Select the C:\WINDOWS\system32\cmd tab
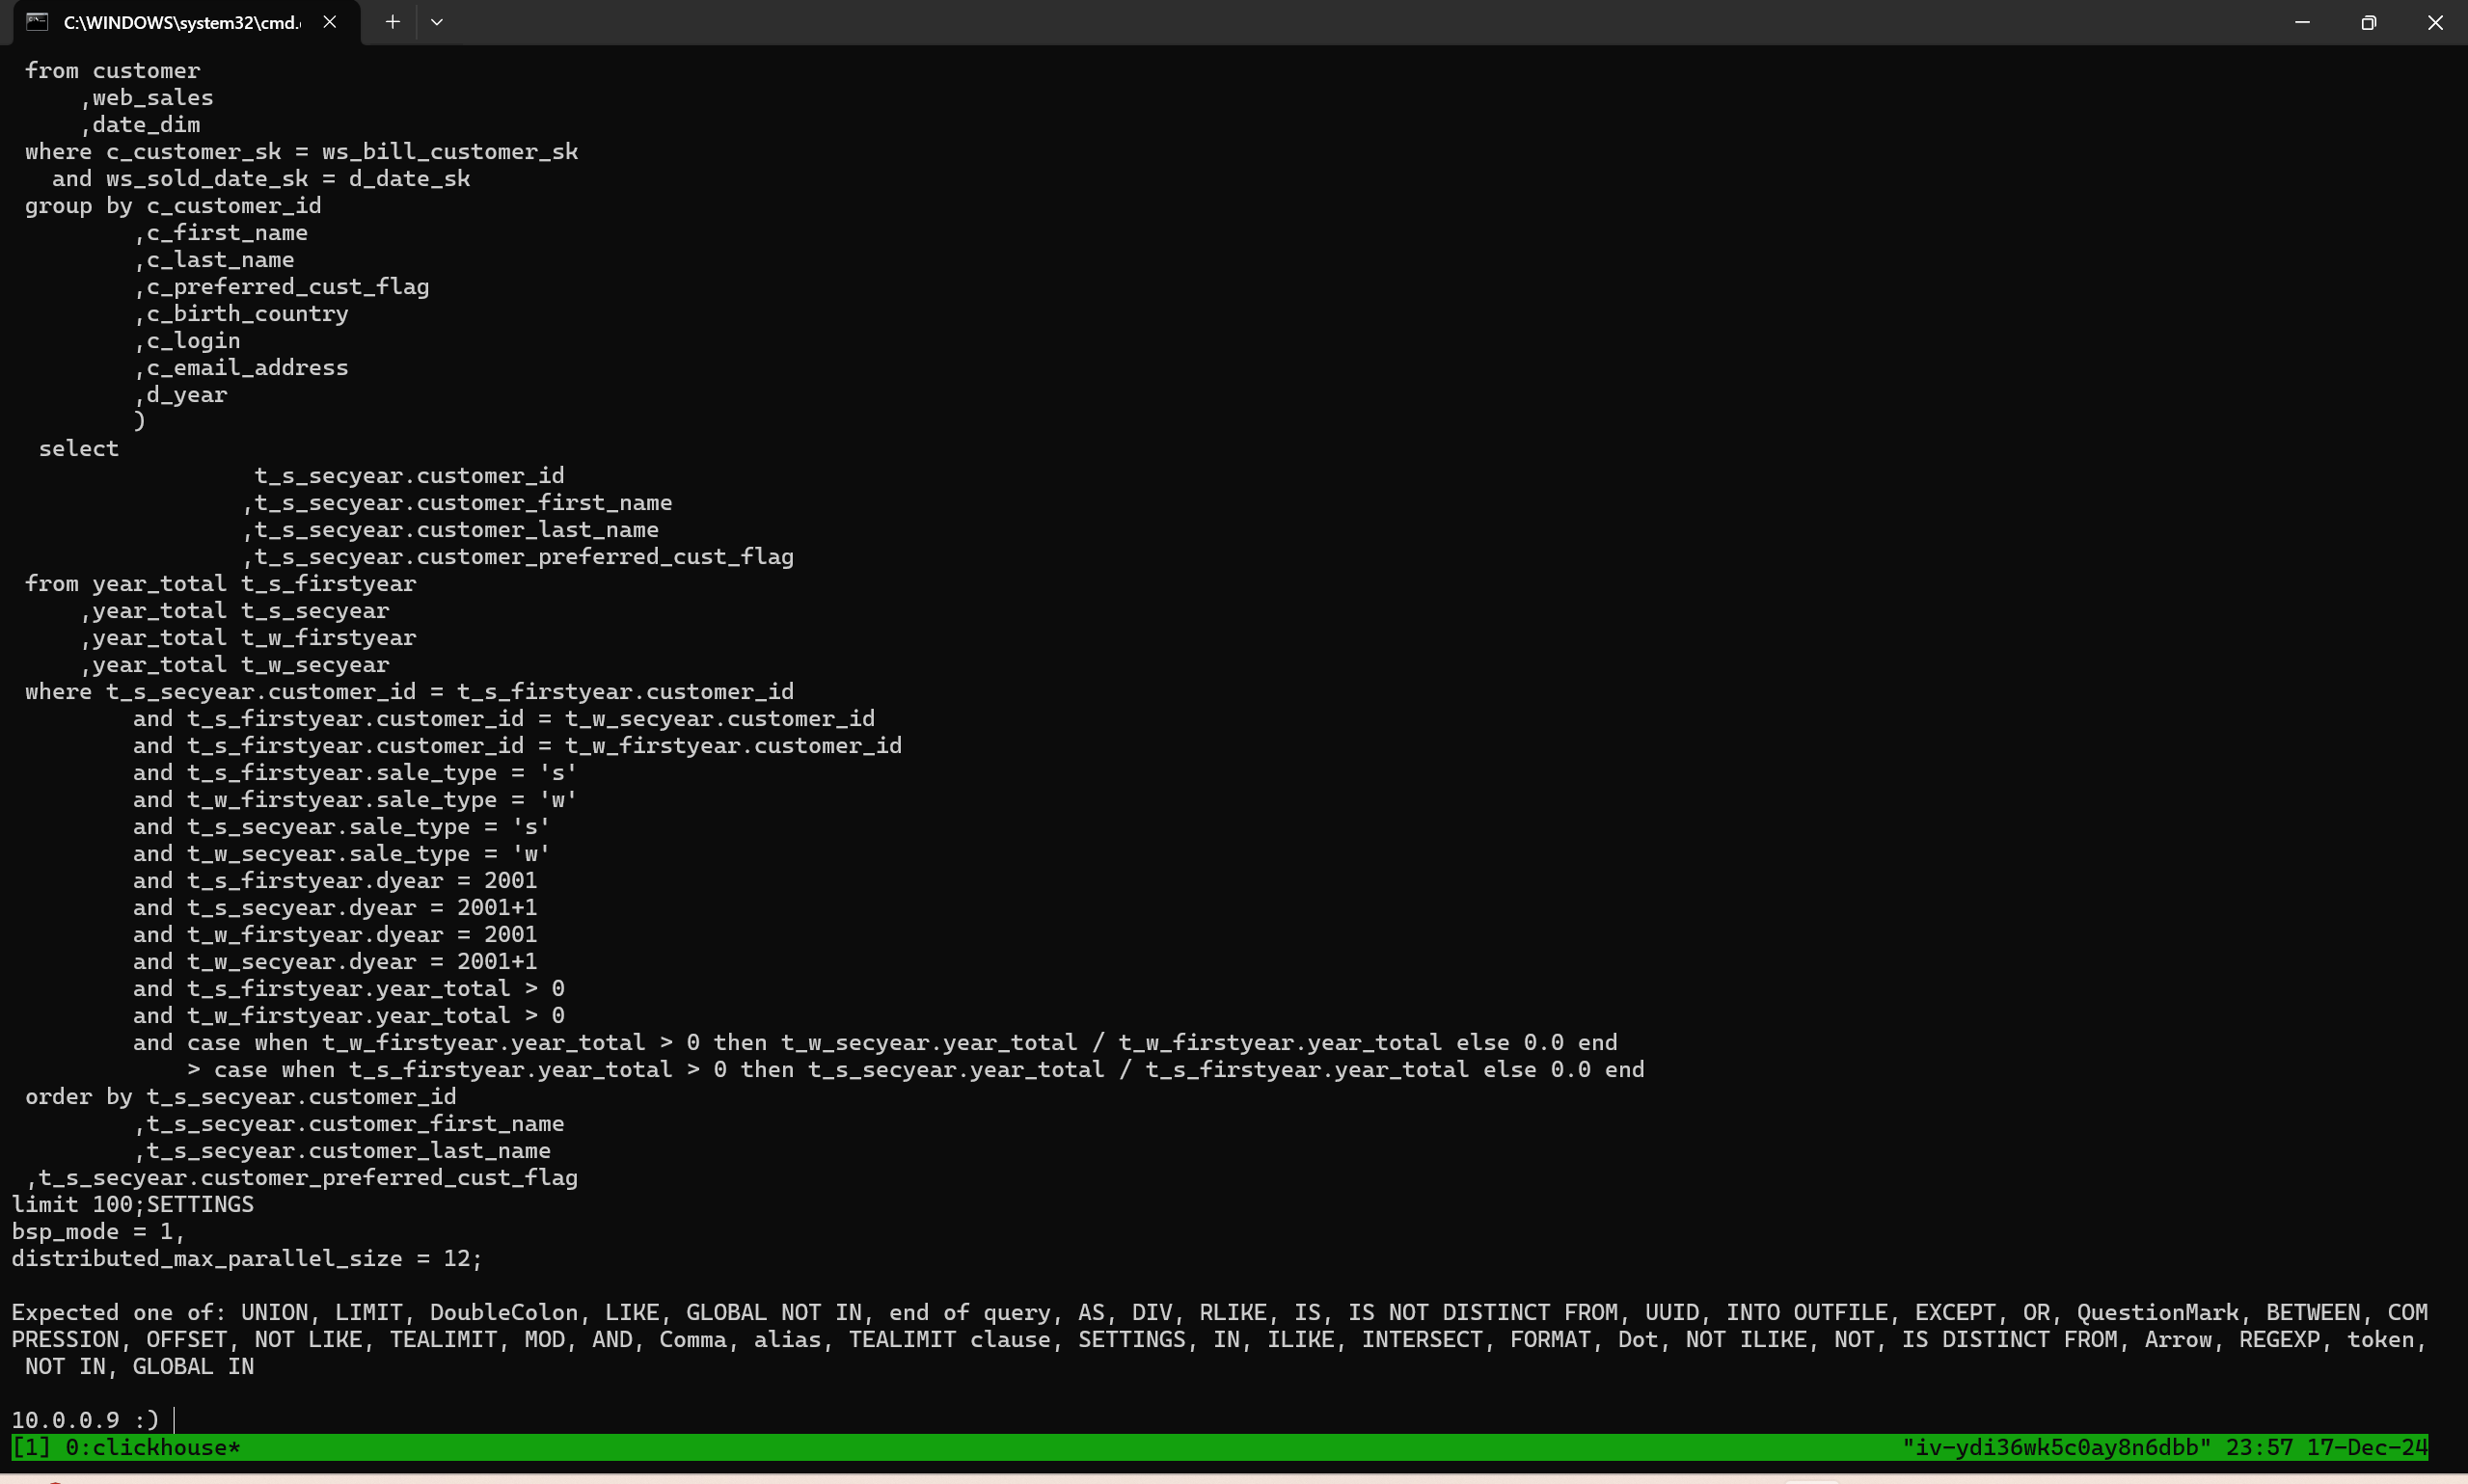This screenshot has height=1484, width=2468. click(x=181, y=22)
